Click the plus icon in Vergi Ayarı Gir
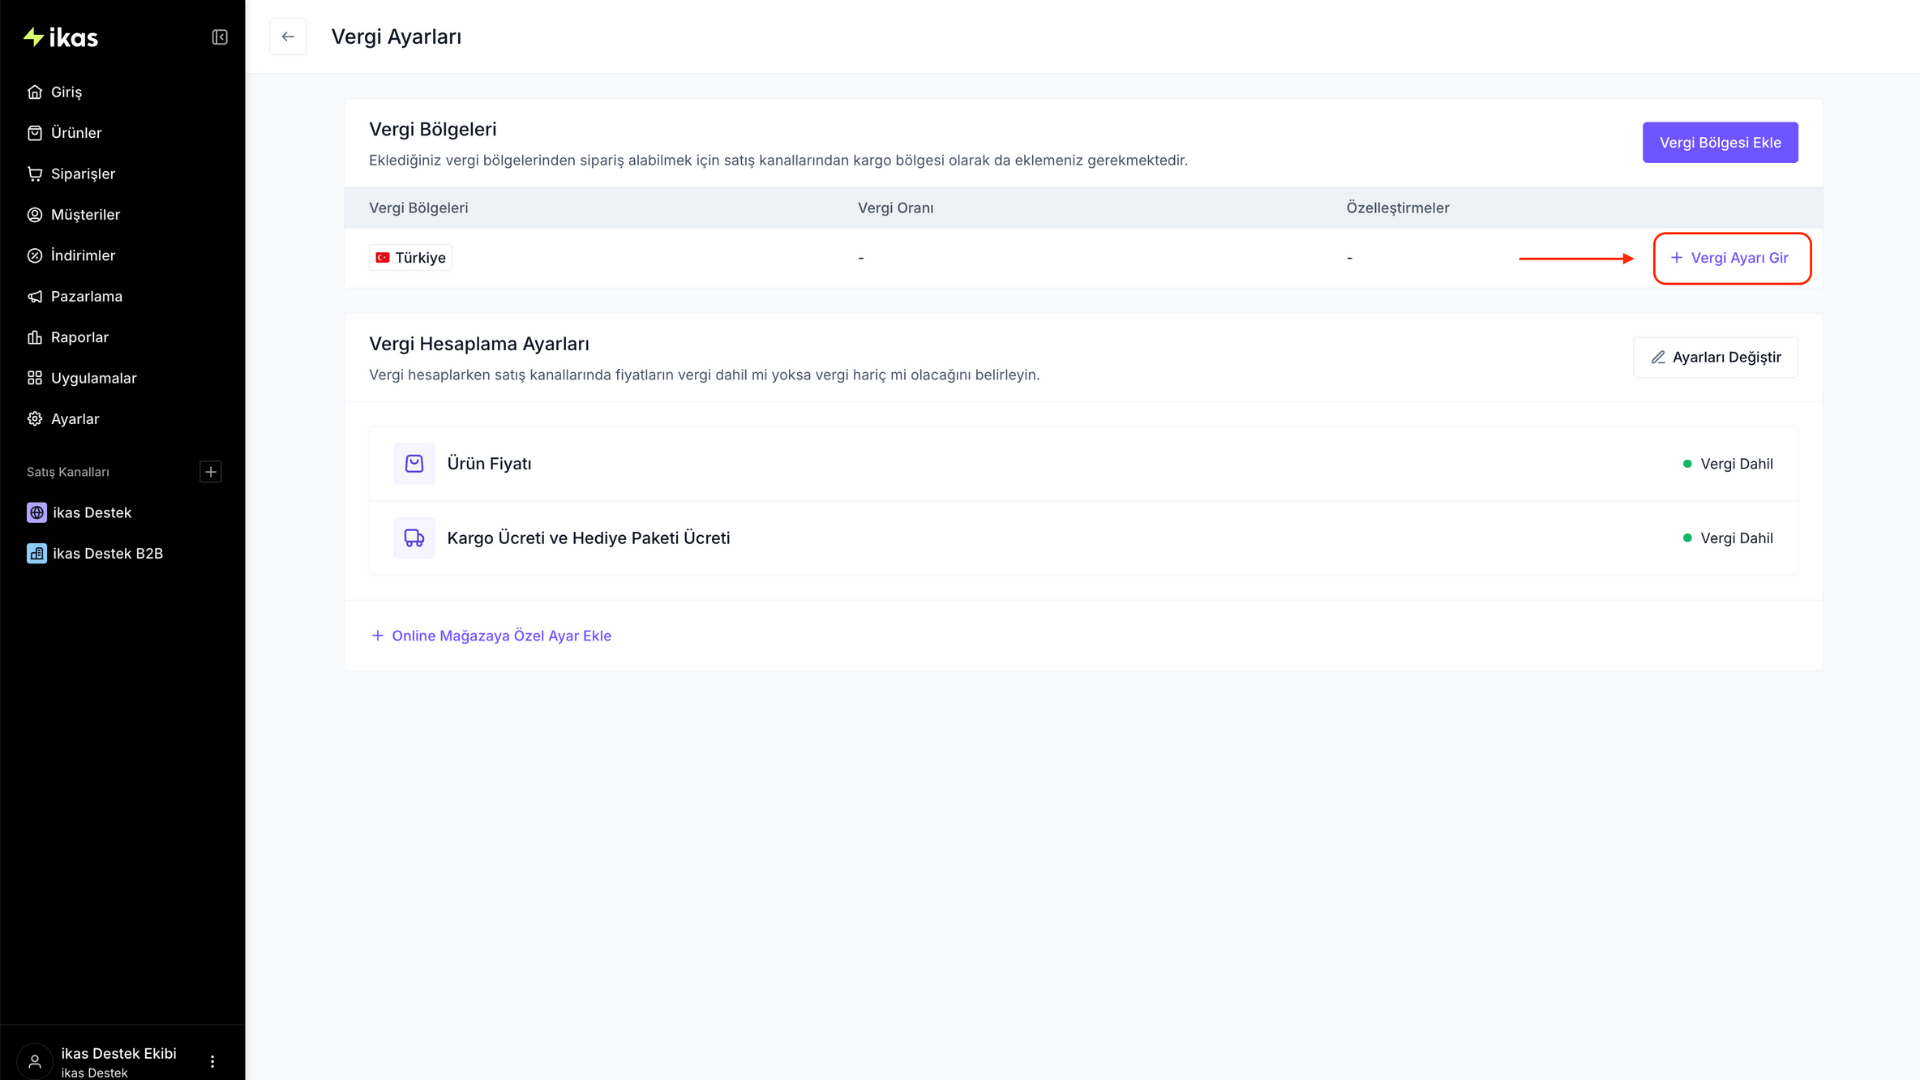1920x1080 pixels. click(1677, 258)
